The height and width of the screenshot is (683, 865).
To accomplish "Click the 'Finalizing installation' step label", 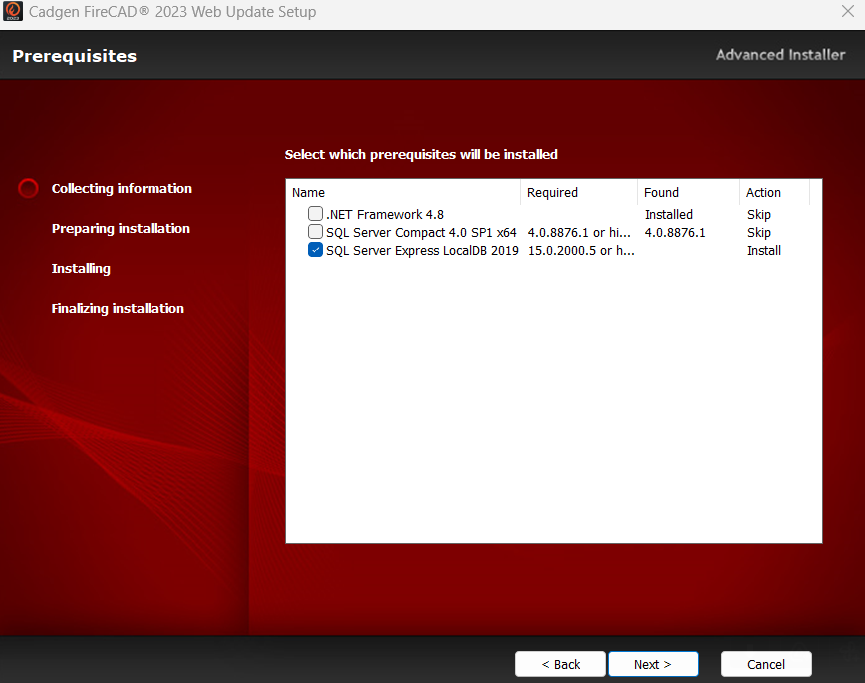I will (118, 308).
